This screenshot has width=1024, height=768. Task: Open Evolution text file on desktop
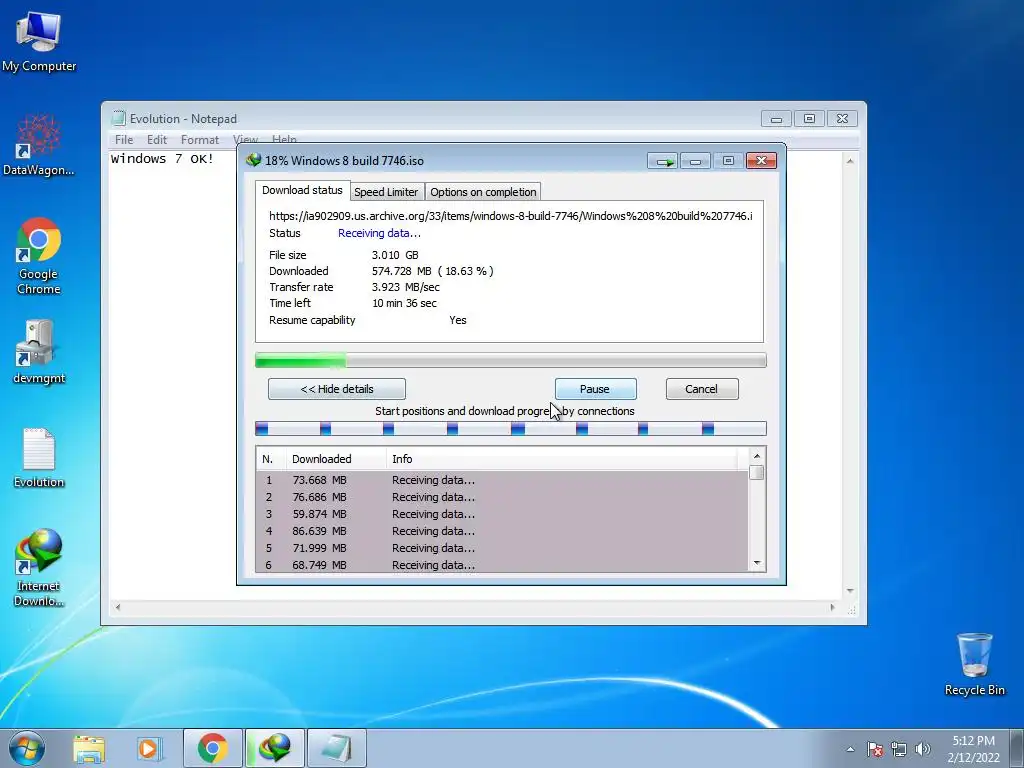point(39,458)
